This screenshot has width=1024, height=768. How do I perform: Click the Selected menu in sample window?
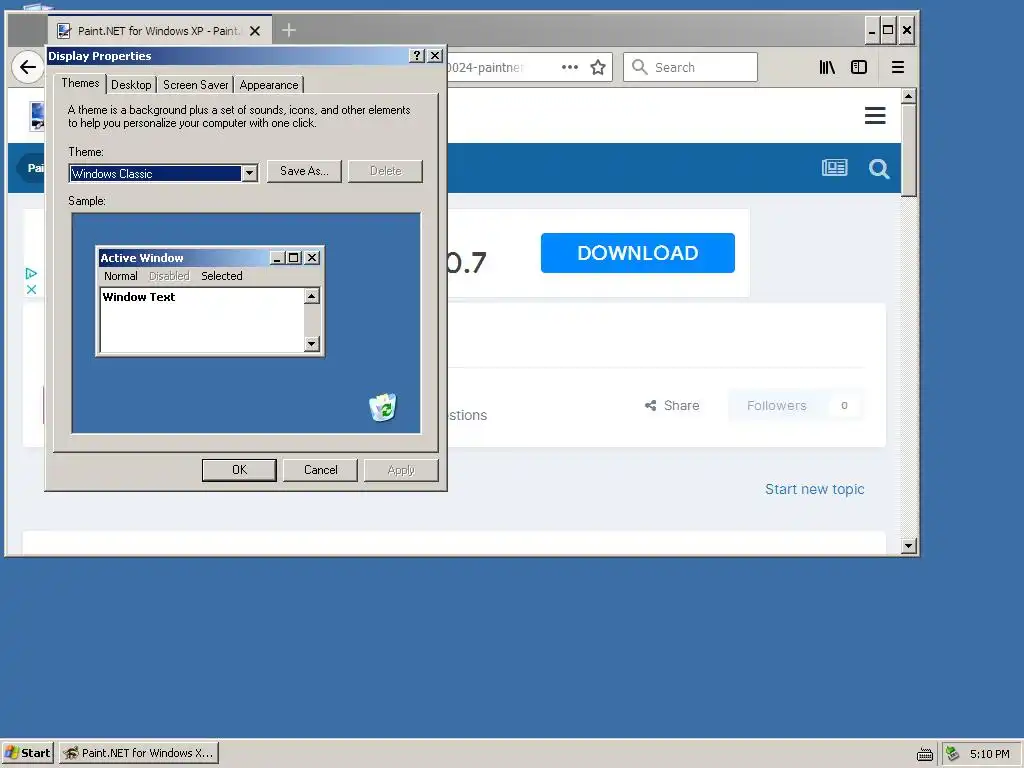coord(221,276)
